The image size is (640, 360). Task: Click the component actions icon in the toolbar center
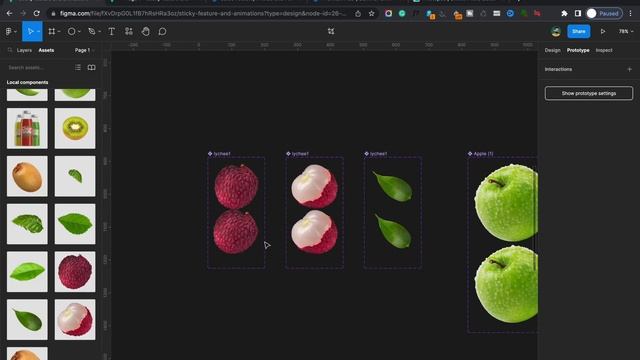coord(331,31)
